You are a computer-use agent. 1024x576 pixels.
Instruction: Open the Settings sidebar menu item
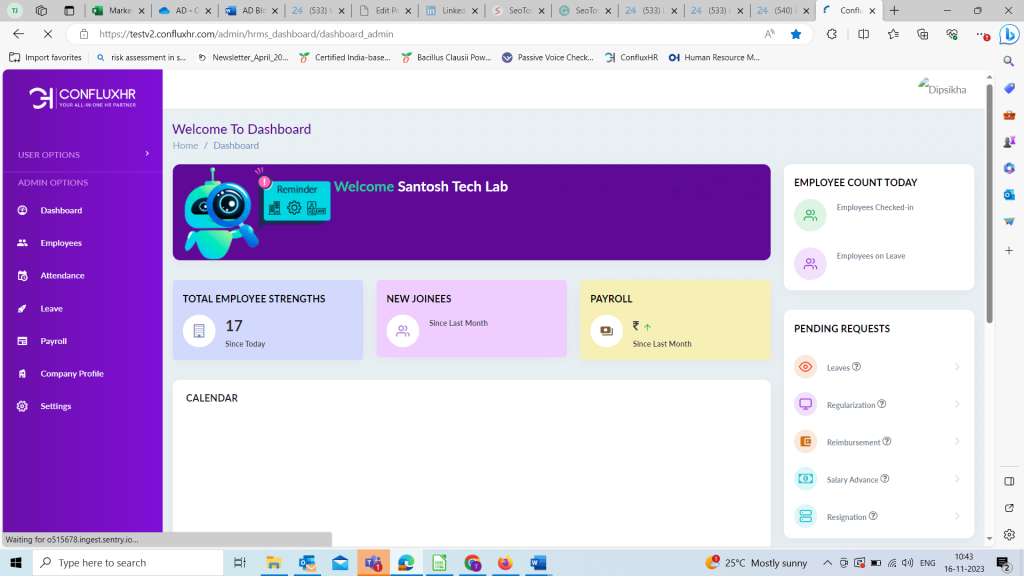pos(56,406)
